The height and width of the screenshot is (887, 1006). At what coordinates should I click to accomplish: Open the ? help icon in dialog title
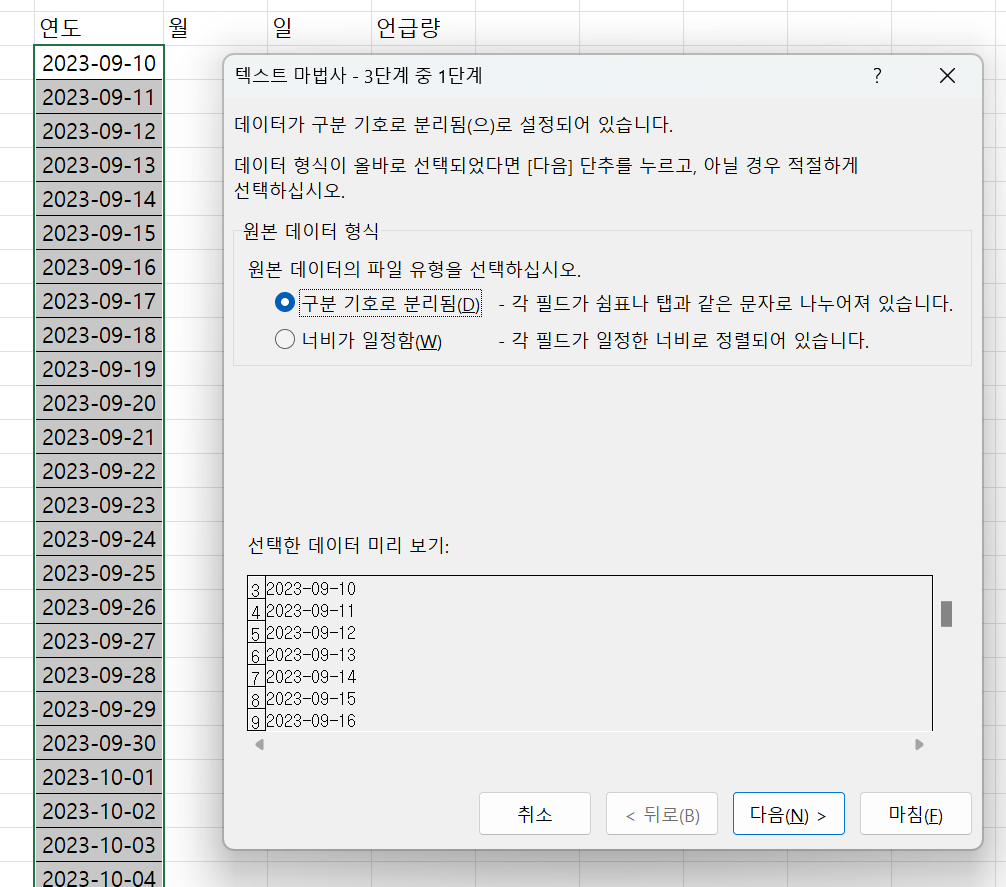click(x=877, y=76)
